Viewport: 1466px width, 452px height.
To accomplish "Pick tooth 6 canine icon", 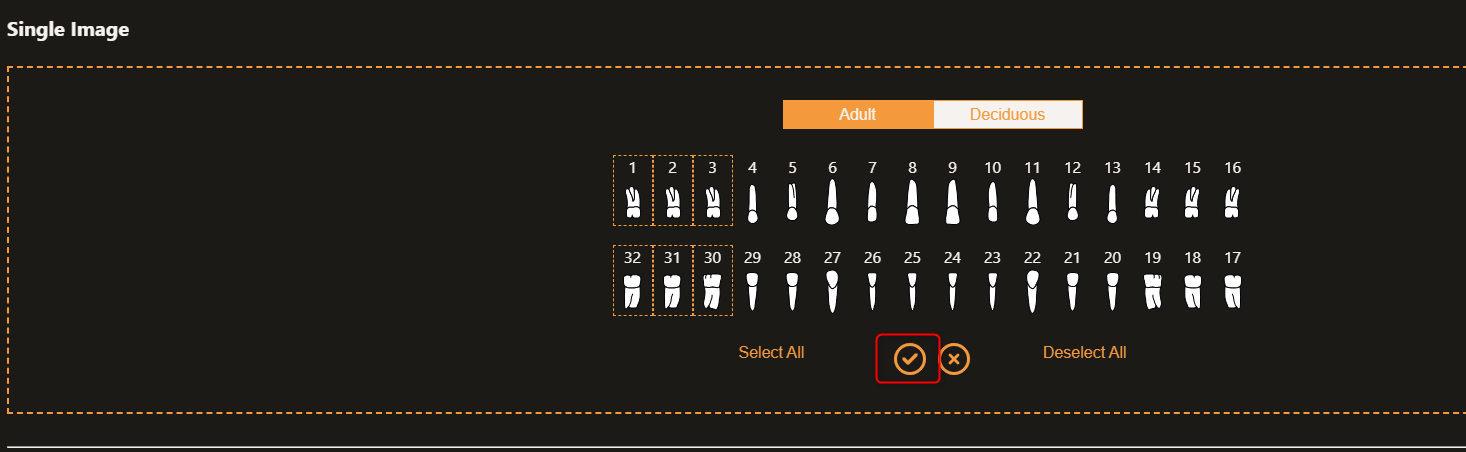I will pos(832,201).
